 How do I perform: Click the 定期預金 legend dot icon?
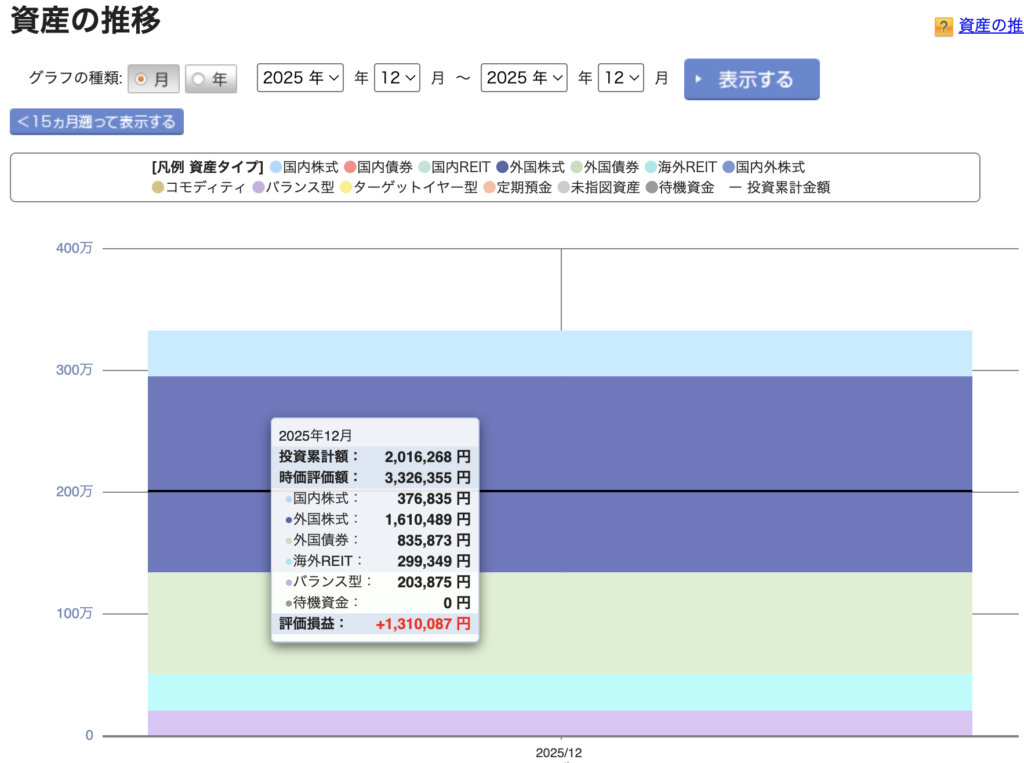coord(490,187)
